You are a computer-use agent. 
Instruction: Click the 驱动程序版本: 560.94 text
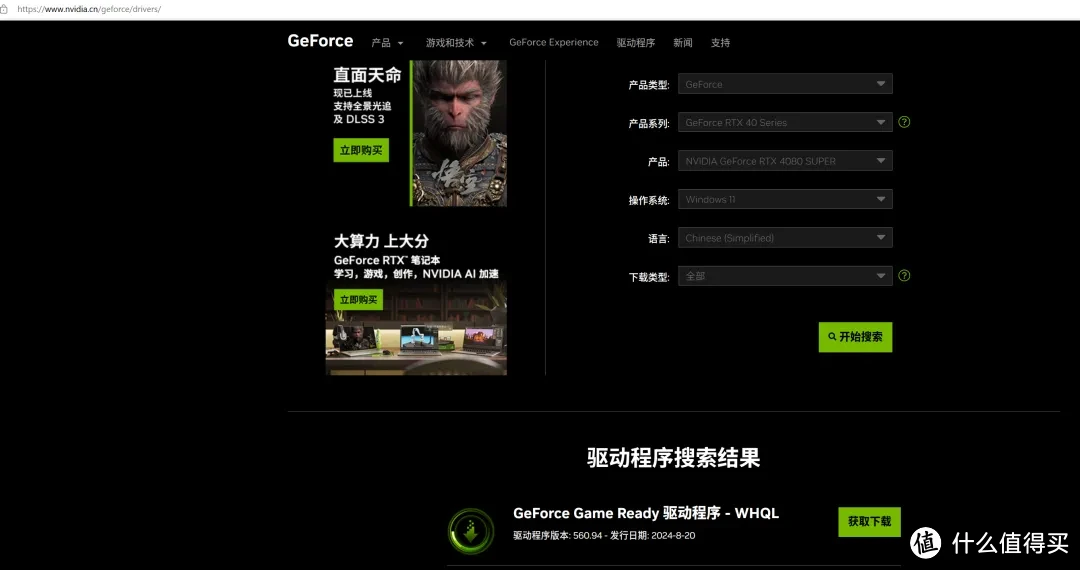[x=558, y=536]
